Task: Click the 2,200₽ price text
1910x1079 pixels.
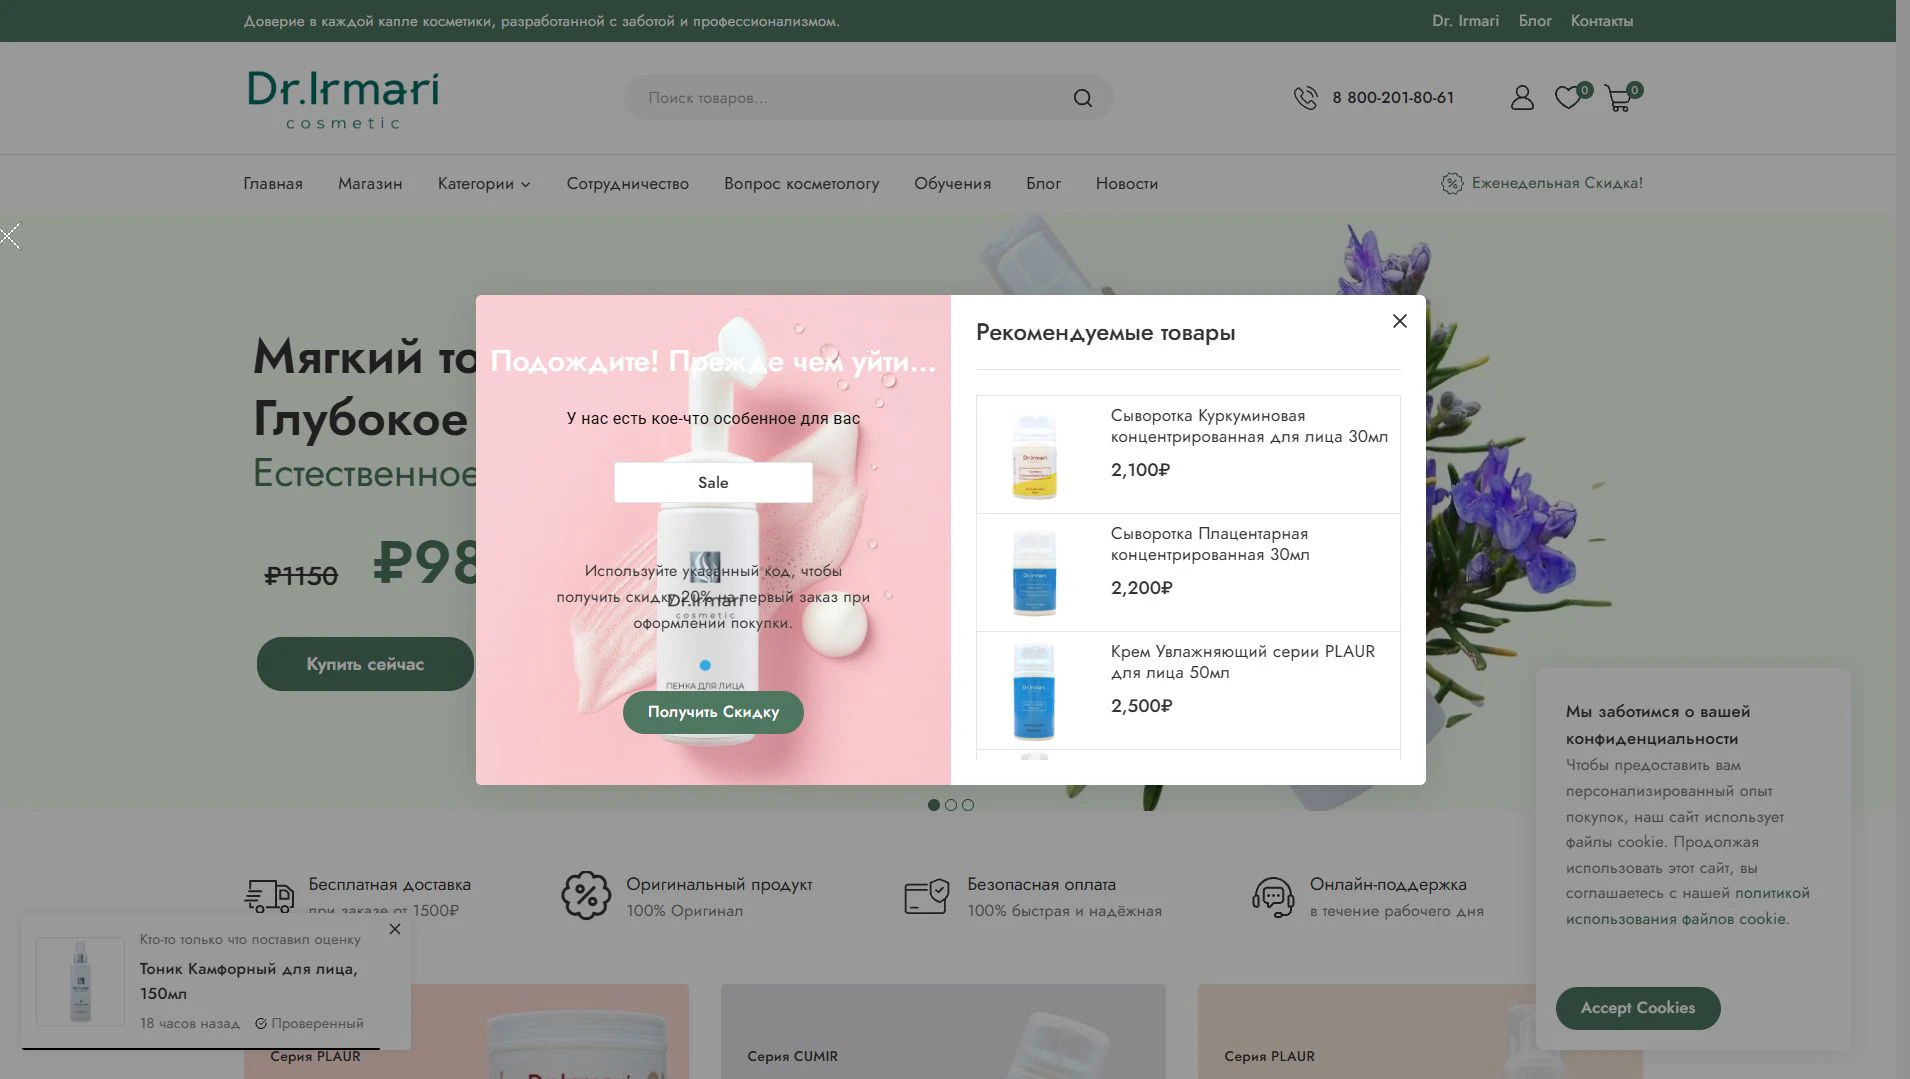Action: click(x=1142, y=588)
